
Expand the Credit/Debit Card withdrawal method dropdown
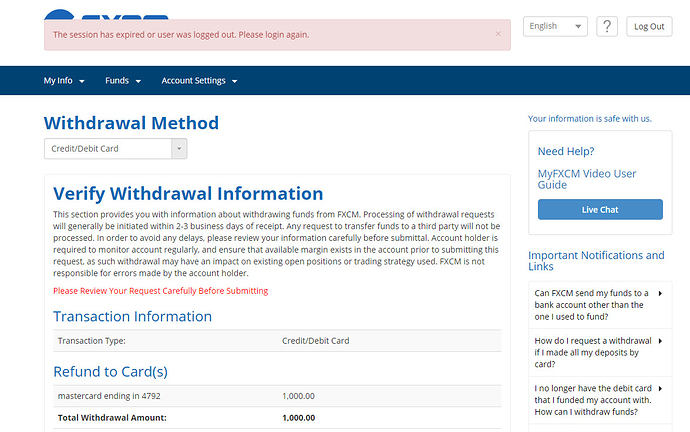(x=115, y=149)
